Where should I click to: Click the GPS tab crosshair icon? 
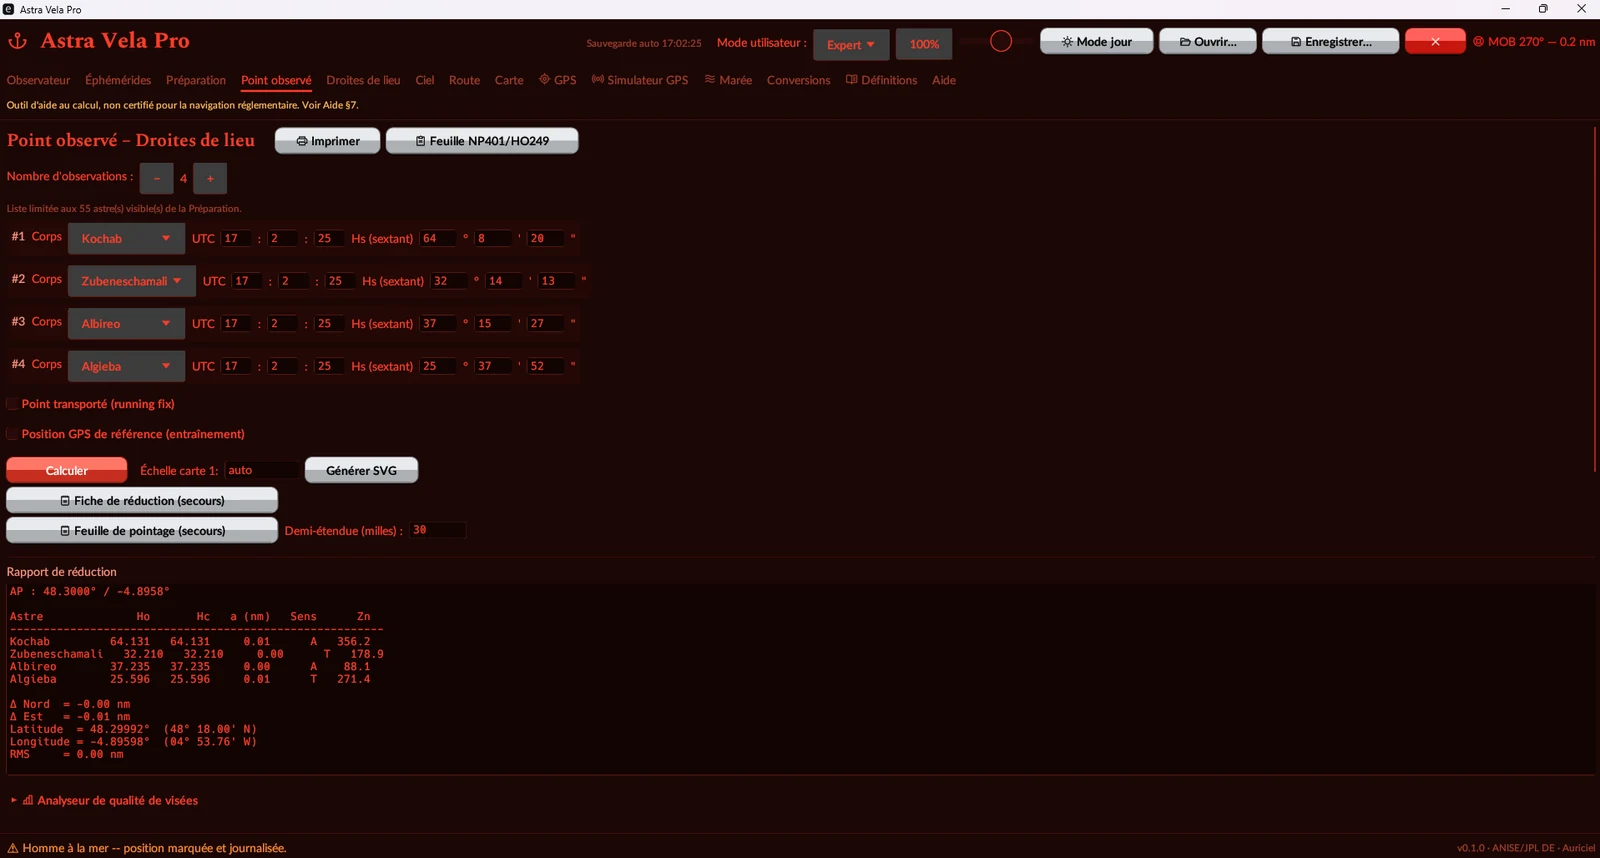pyautogui.click(x=545, y=79)
